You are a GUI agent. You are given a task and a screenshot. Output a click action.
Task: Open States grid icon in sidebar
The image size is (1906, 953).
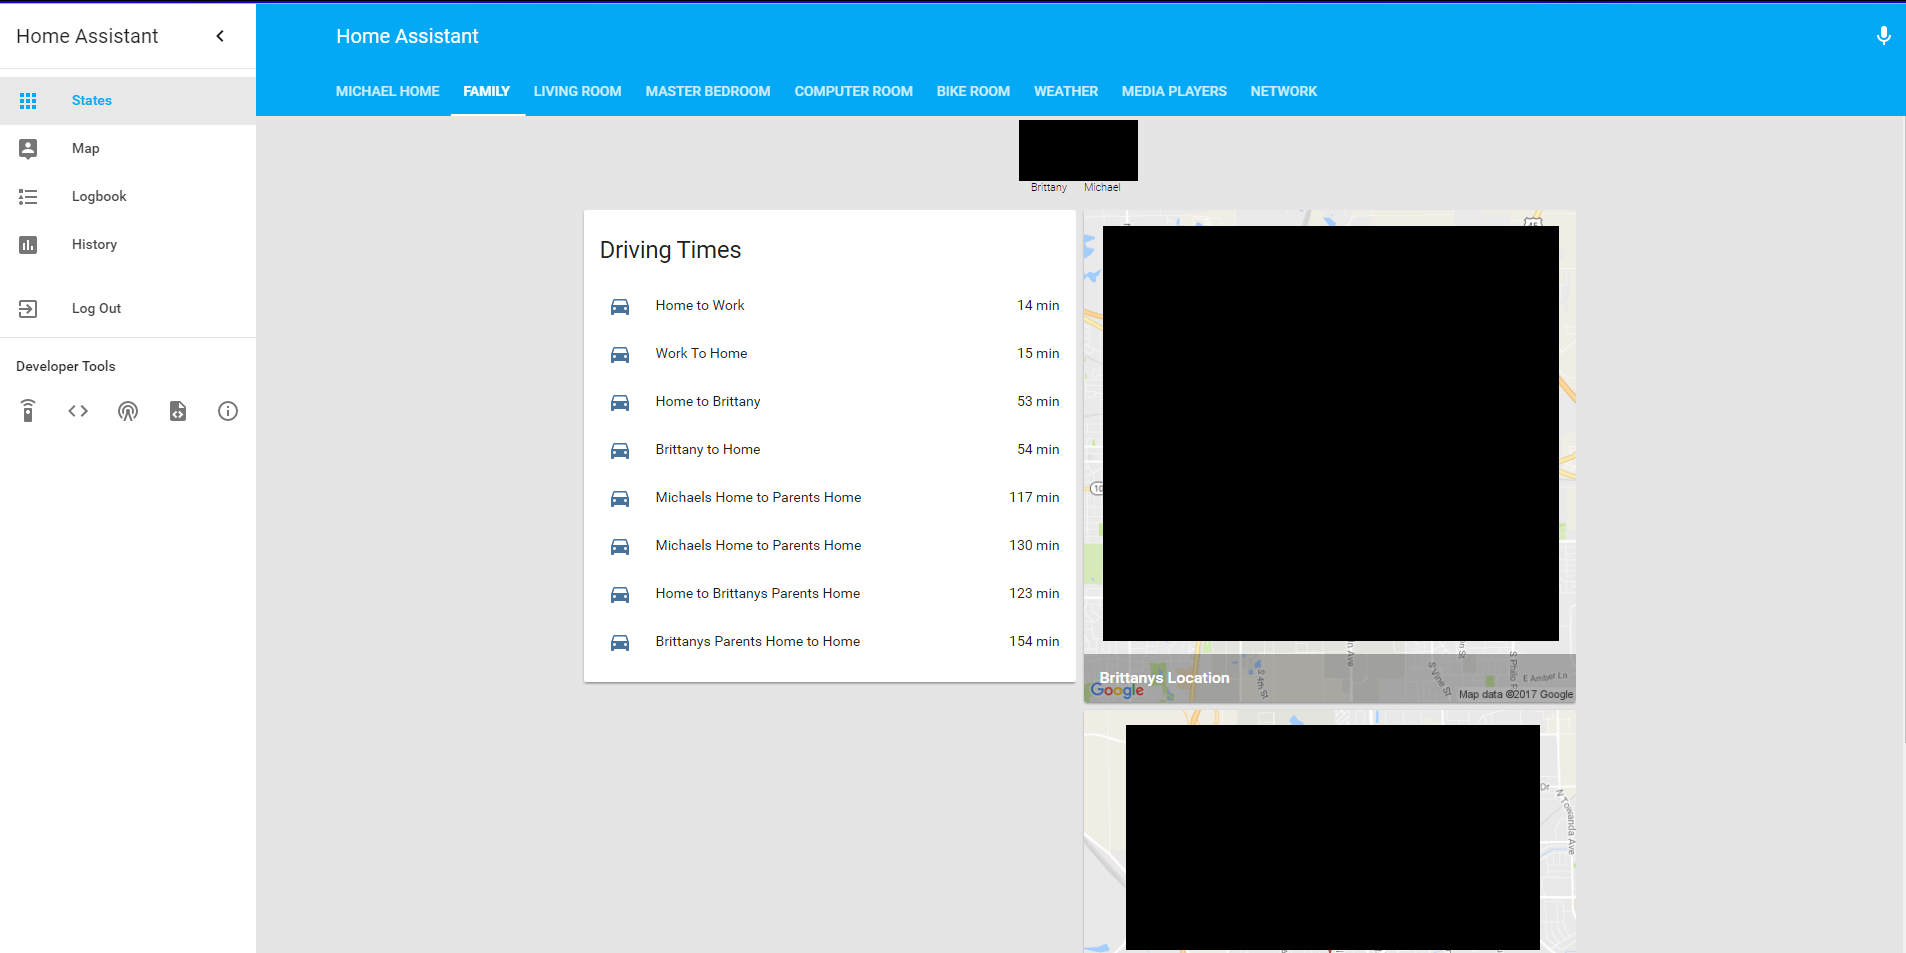pyautogui.click(x=28, y=101)
